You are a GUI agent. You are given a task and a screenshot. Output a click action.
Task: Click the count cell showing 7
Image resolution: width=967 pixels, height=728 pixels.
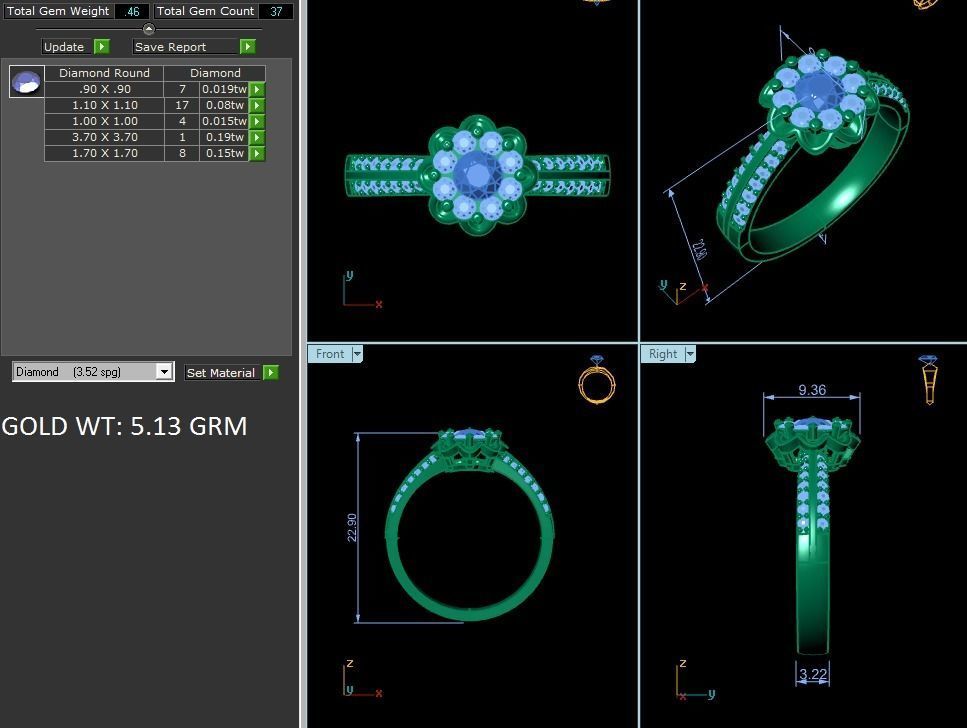click(x=182, y=89)
